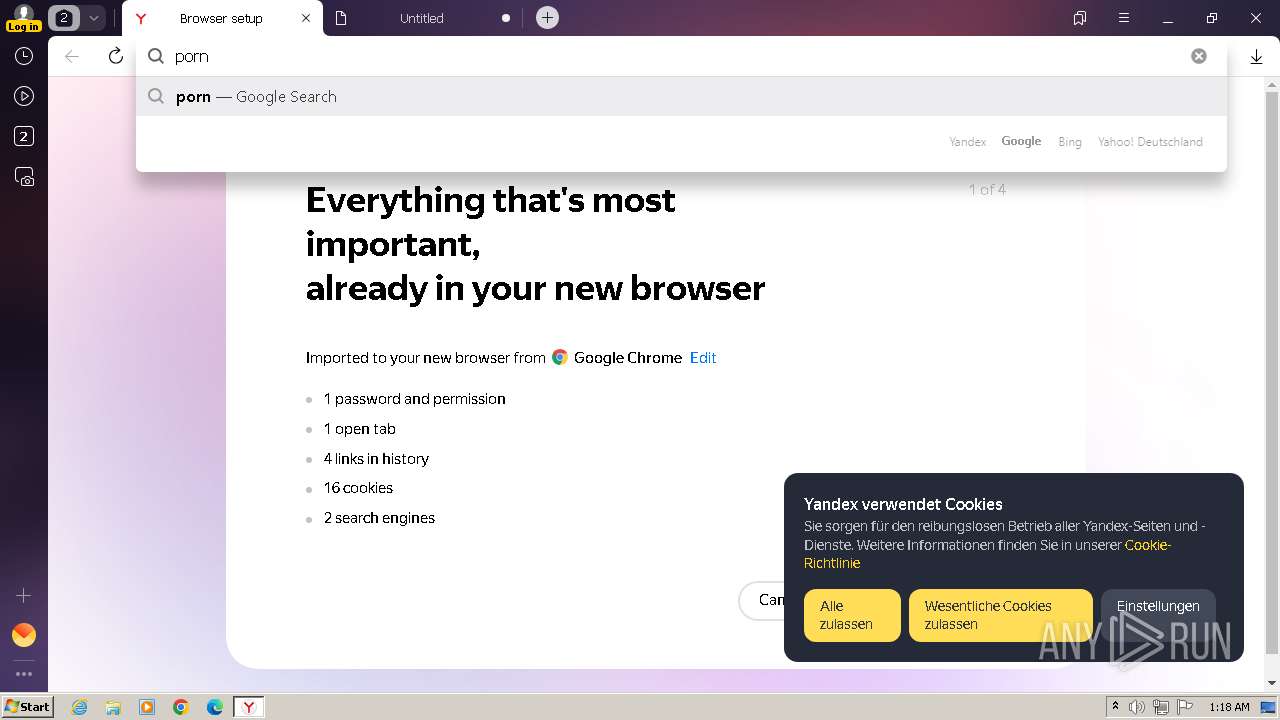This screenshot has height=720, width=1280.
Task: Expand the tab groups dropdown arrow
Action: pos(94,18)
